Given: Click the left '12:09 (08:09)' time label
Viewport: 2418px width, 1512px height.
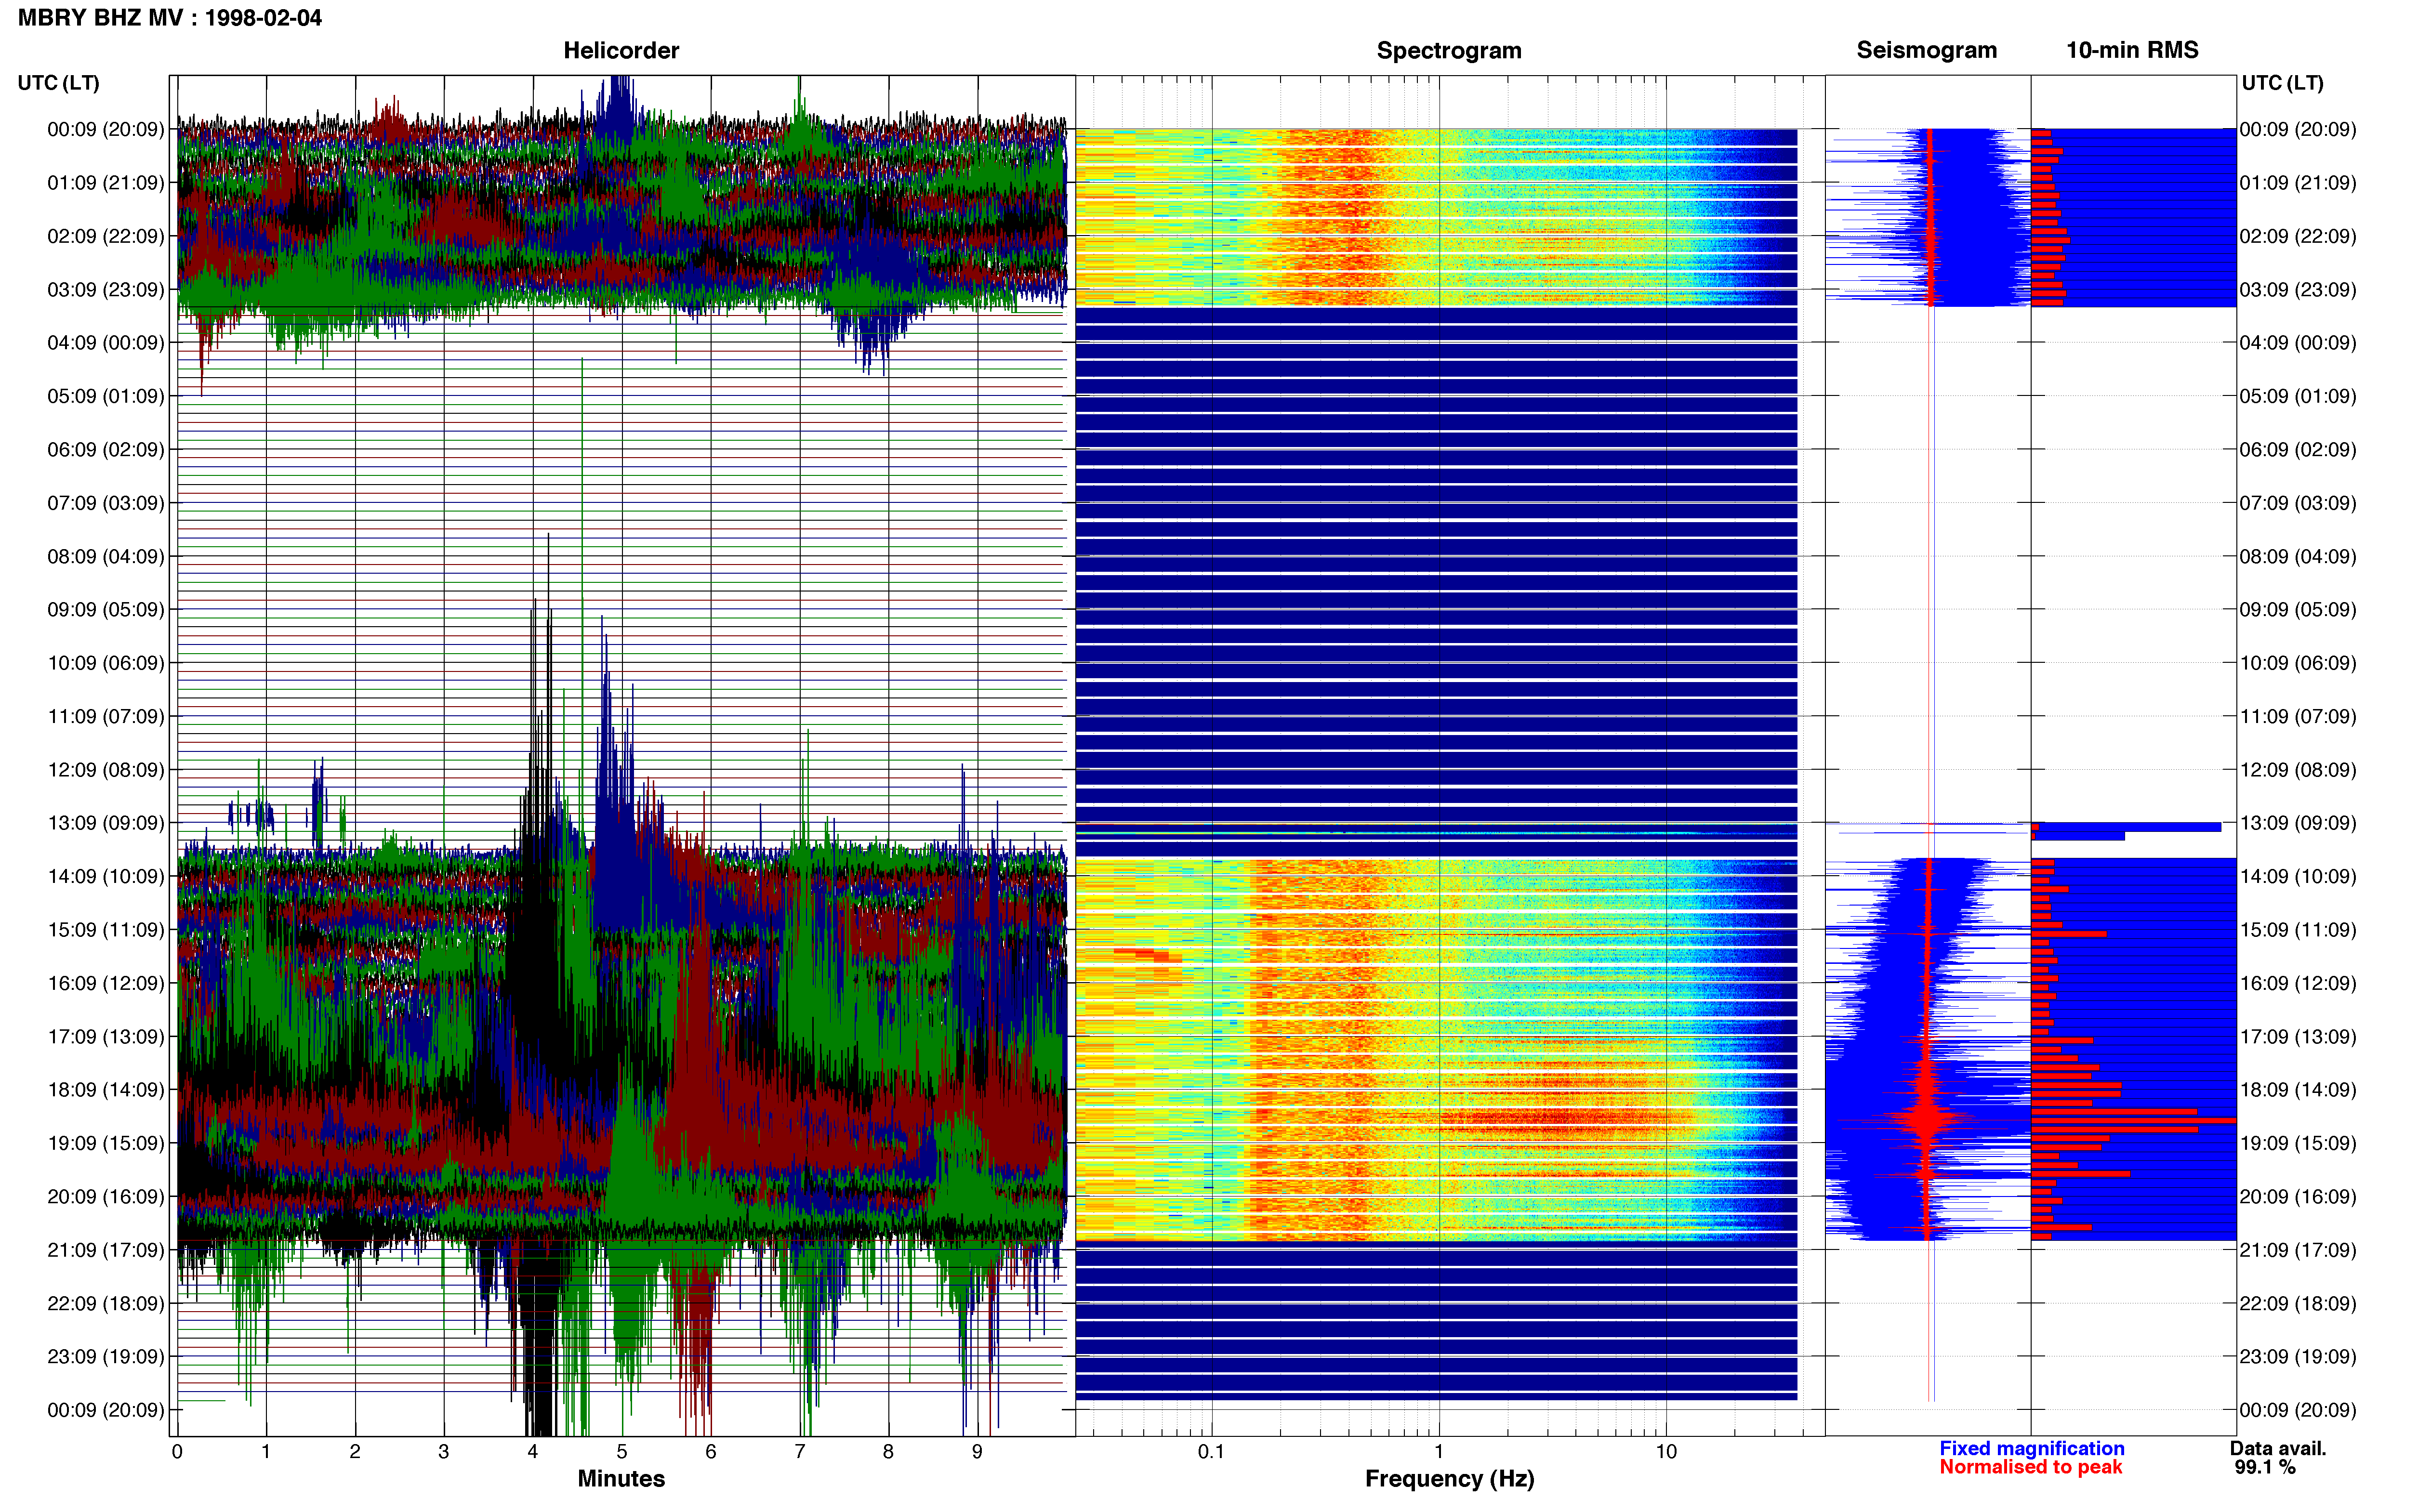Looking at the screenshot, I should pos(106,770).
